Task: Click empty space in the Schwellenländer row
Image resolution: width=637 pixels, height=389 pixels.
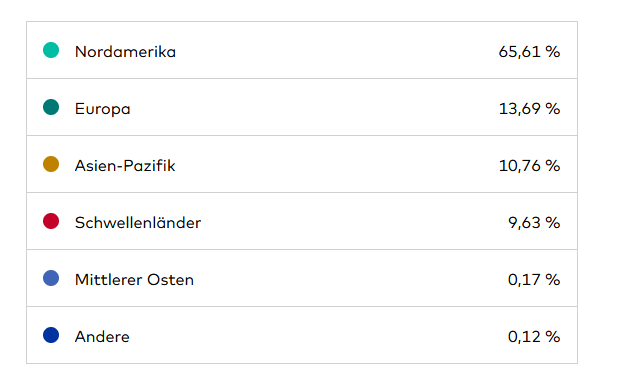Action: tap(353, 221)
